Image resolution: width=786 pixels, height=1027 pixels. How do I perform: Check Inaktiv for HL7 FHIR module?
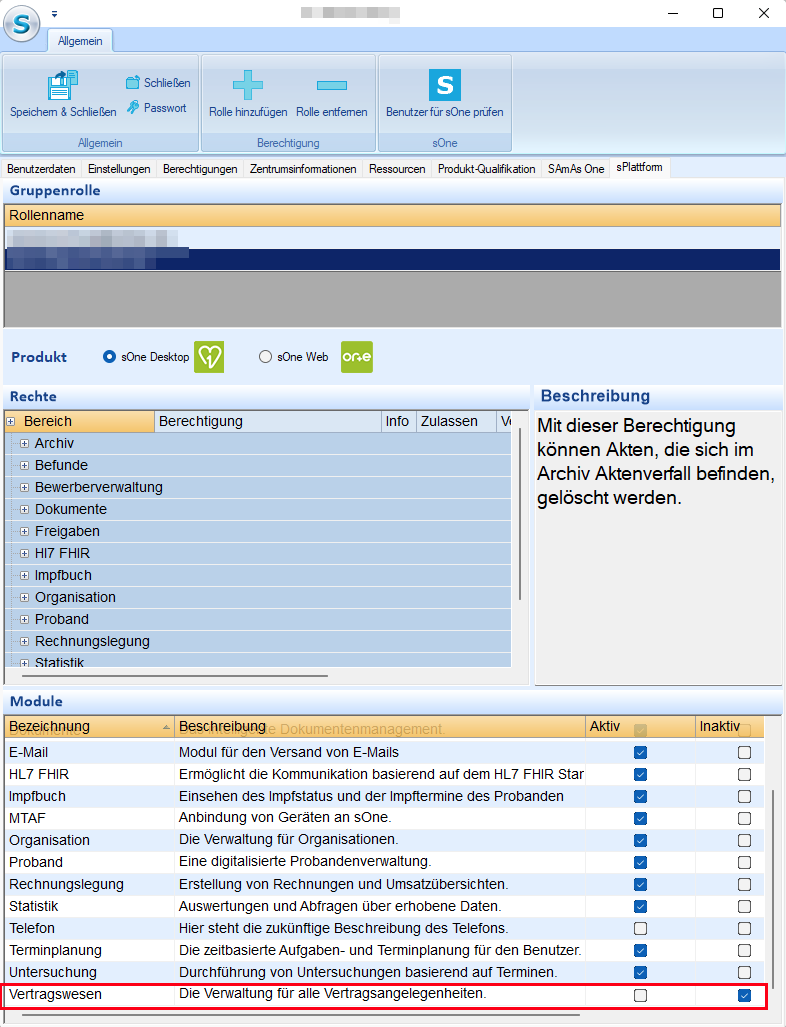[744, 775]
